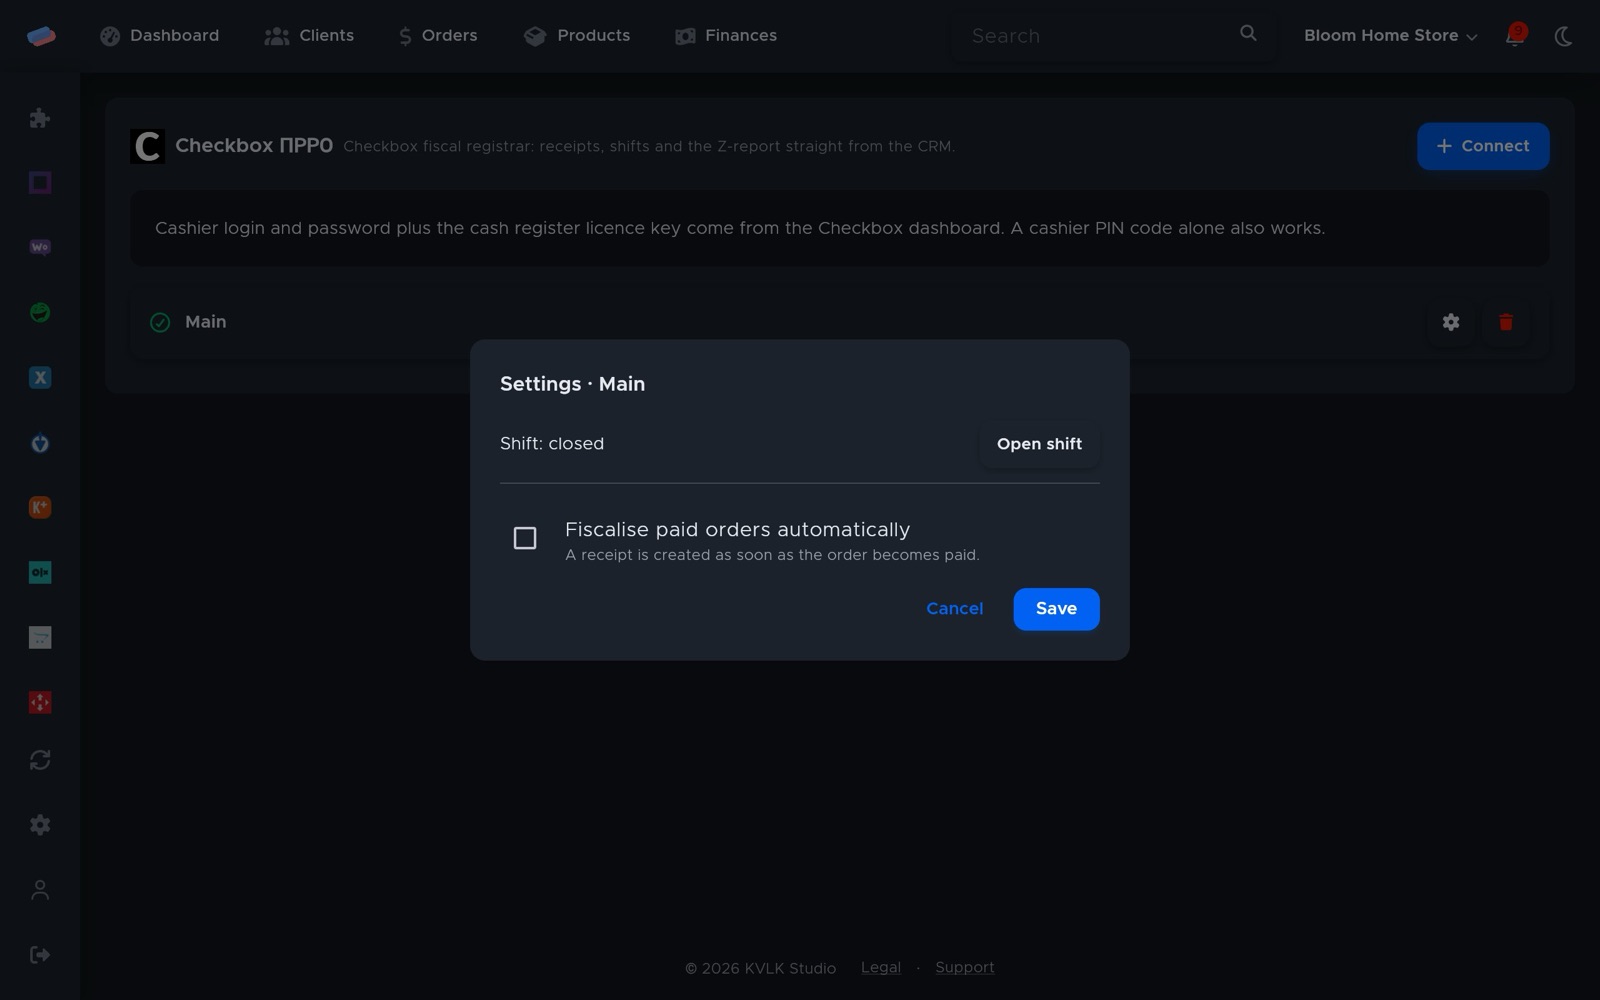This screenshot has height=1000, width=1600.
Task: Click the logout icon in sidebar
Action: pyautogui.click(x=40, y=955)
